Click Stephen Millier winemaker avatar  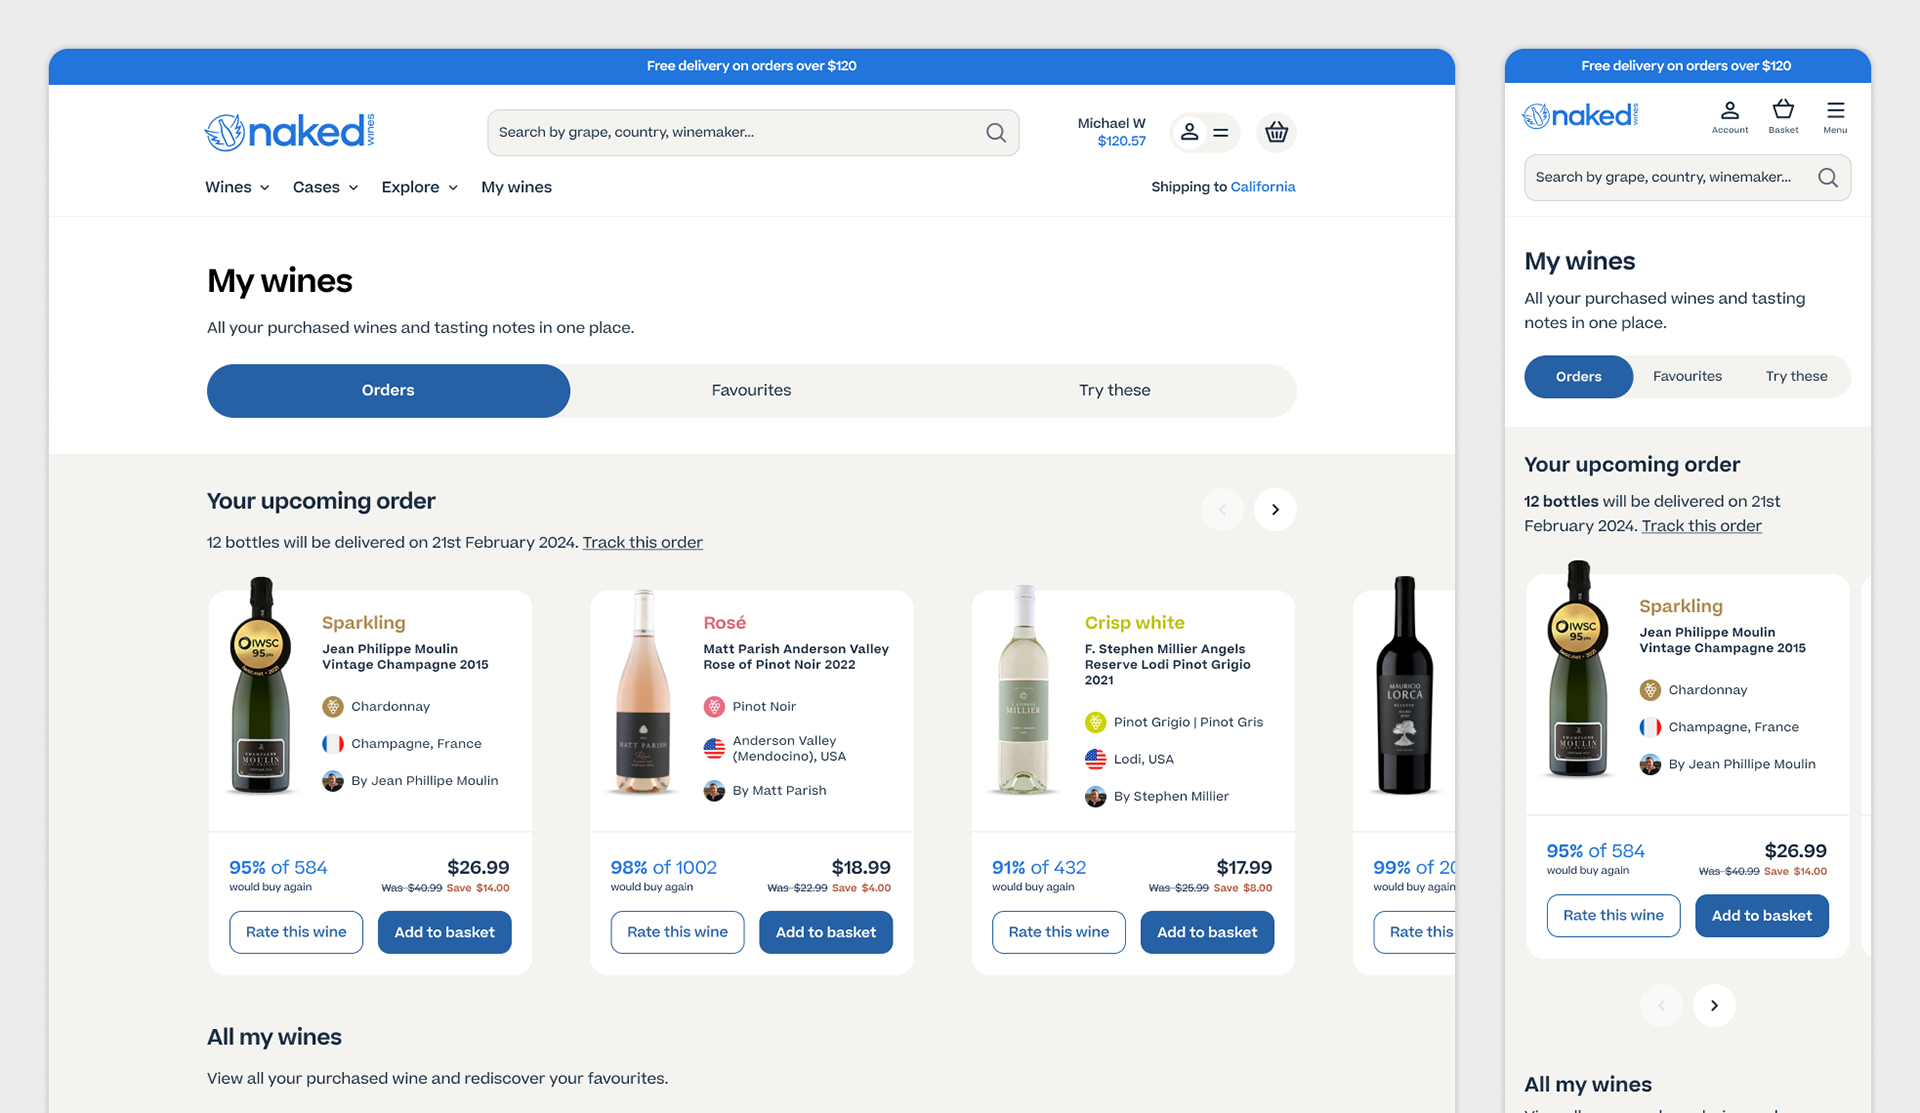(1096, 796)
